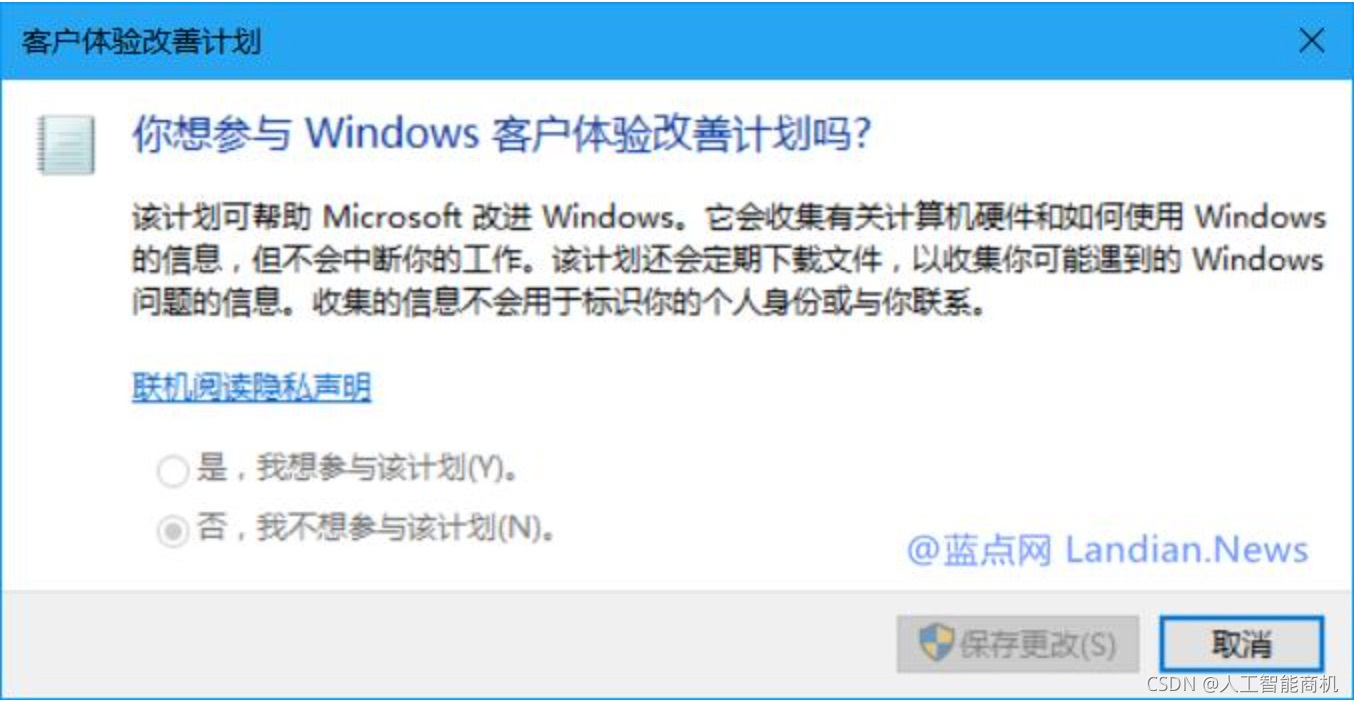Click the 否，我不想参与该计划(N) label text
Viewport: 1354px width, 702px height.
[x=376, y=528]
